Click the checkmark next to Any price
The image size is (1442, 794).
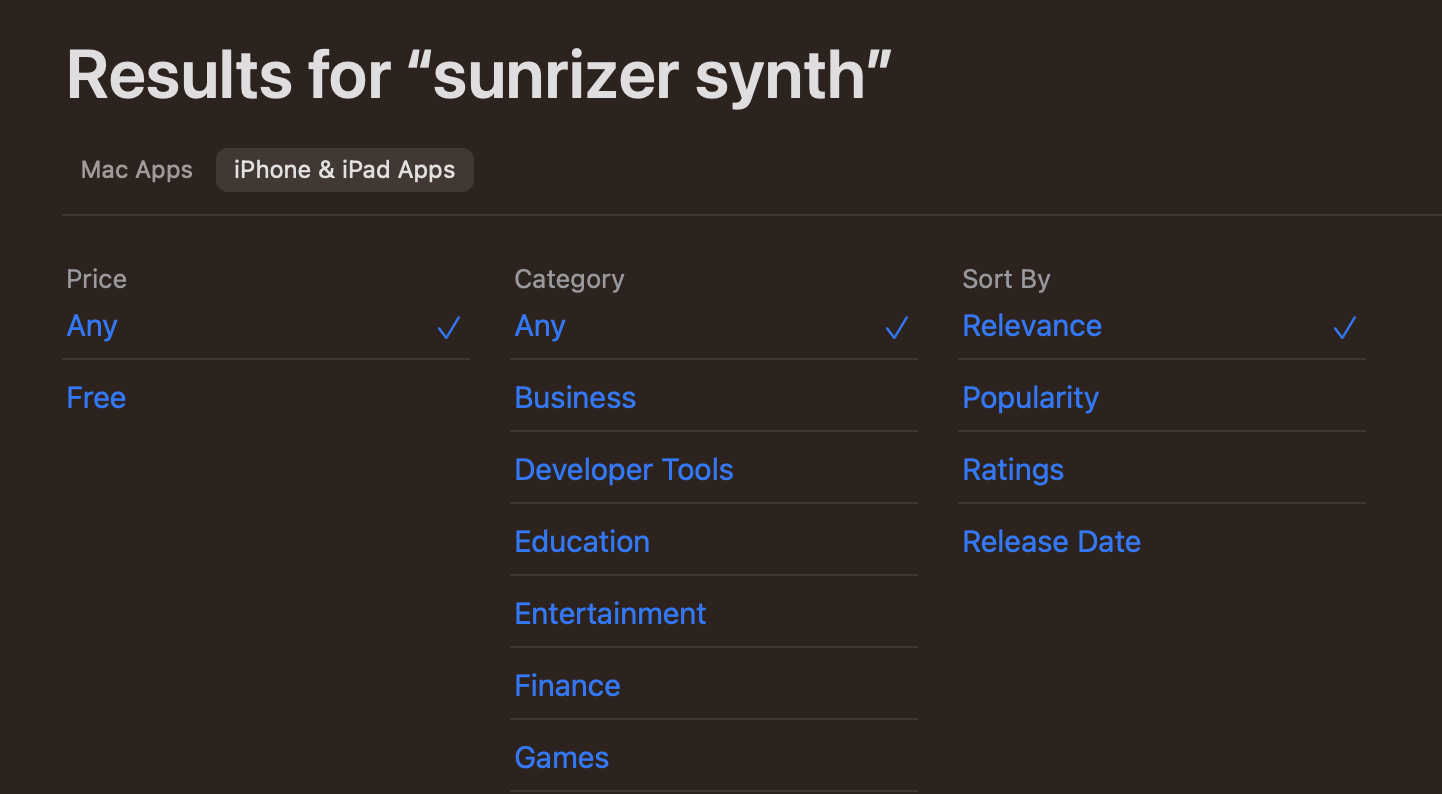[x=449, y=328]
